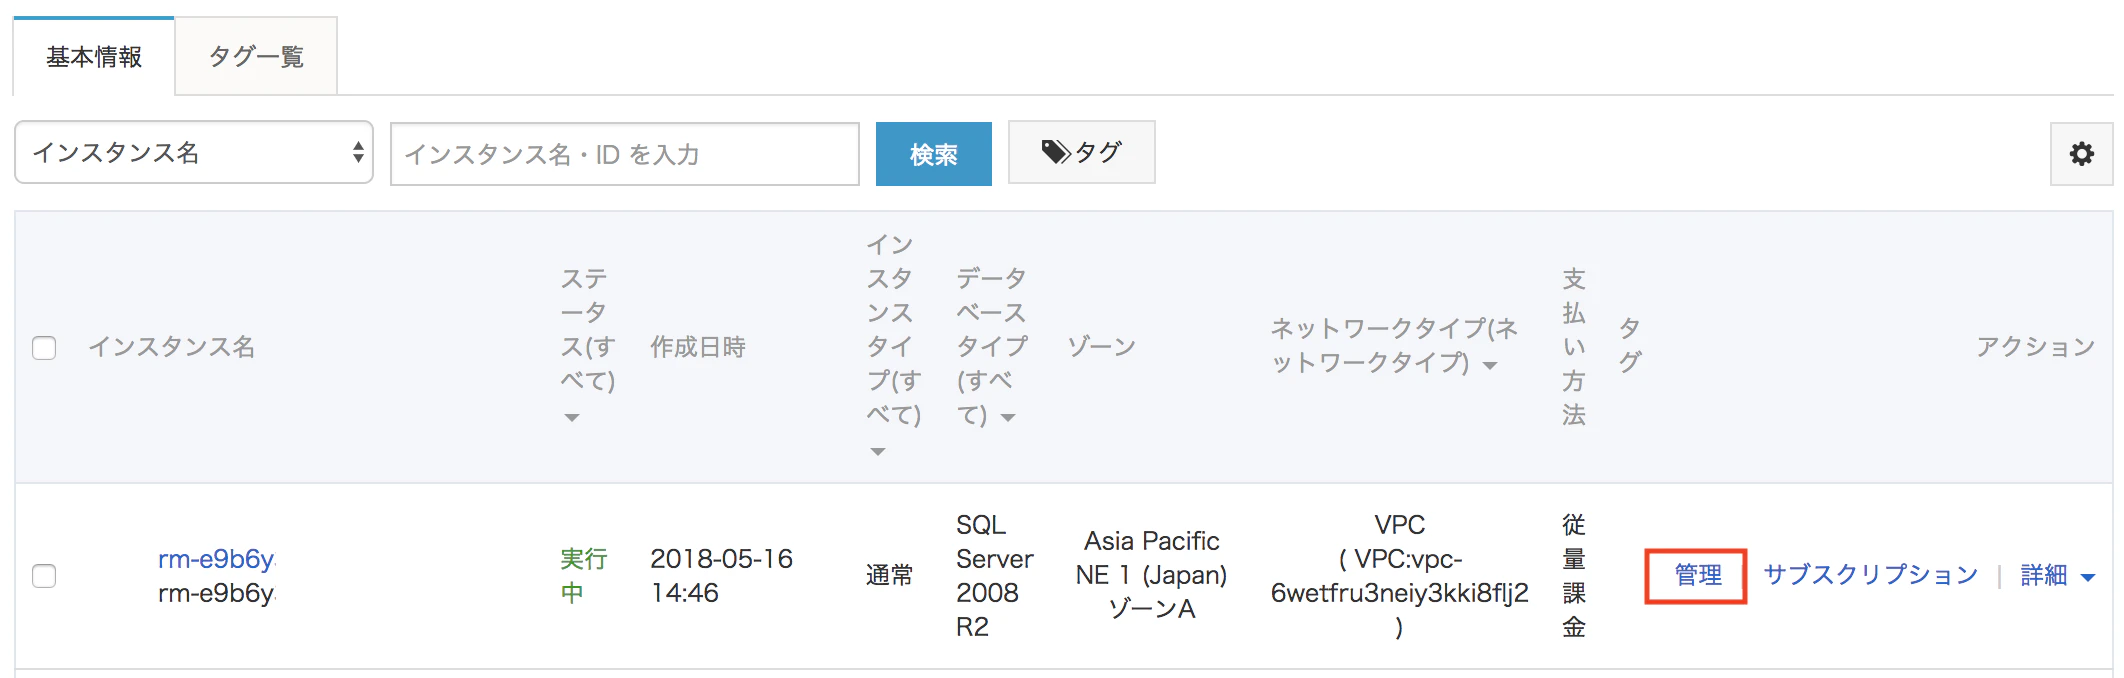Tick the checkbox for row rm-e9b6y
Screen dimensions: 2124x678
44,576
